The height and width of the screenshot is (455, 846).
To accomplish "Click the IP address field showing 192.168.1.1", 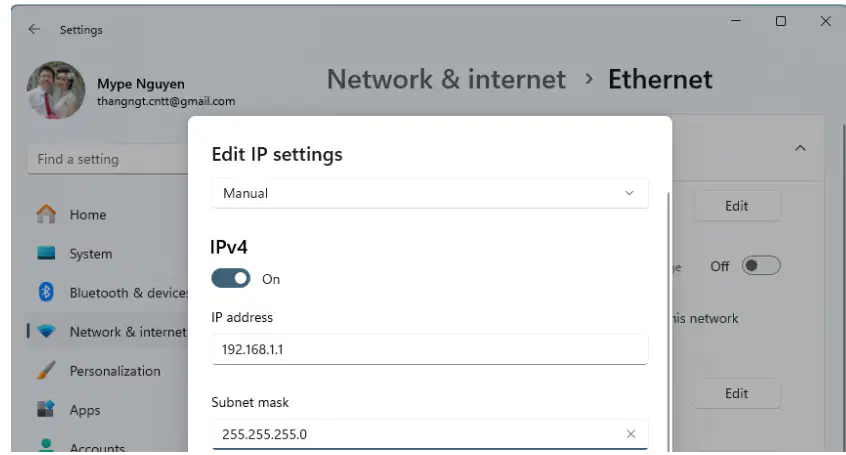I will 429,349.
